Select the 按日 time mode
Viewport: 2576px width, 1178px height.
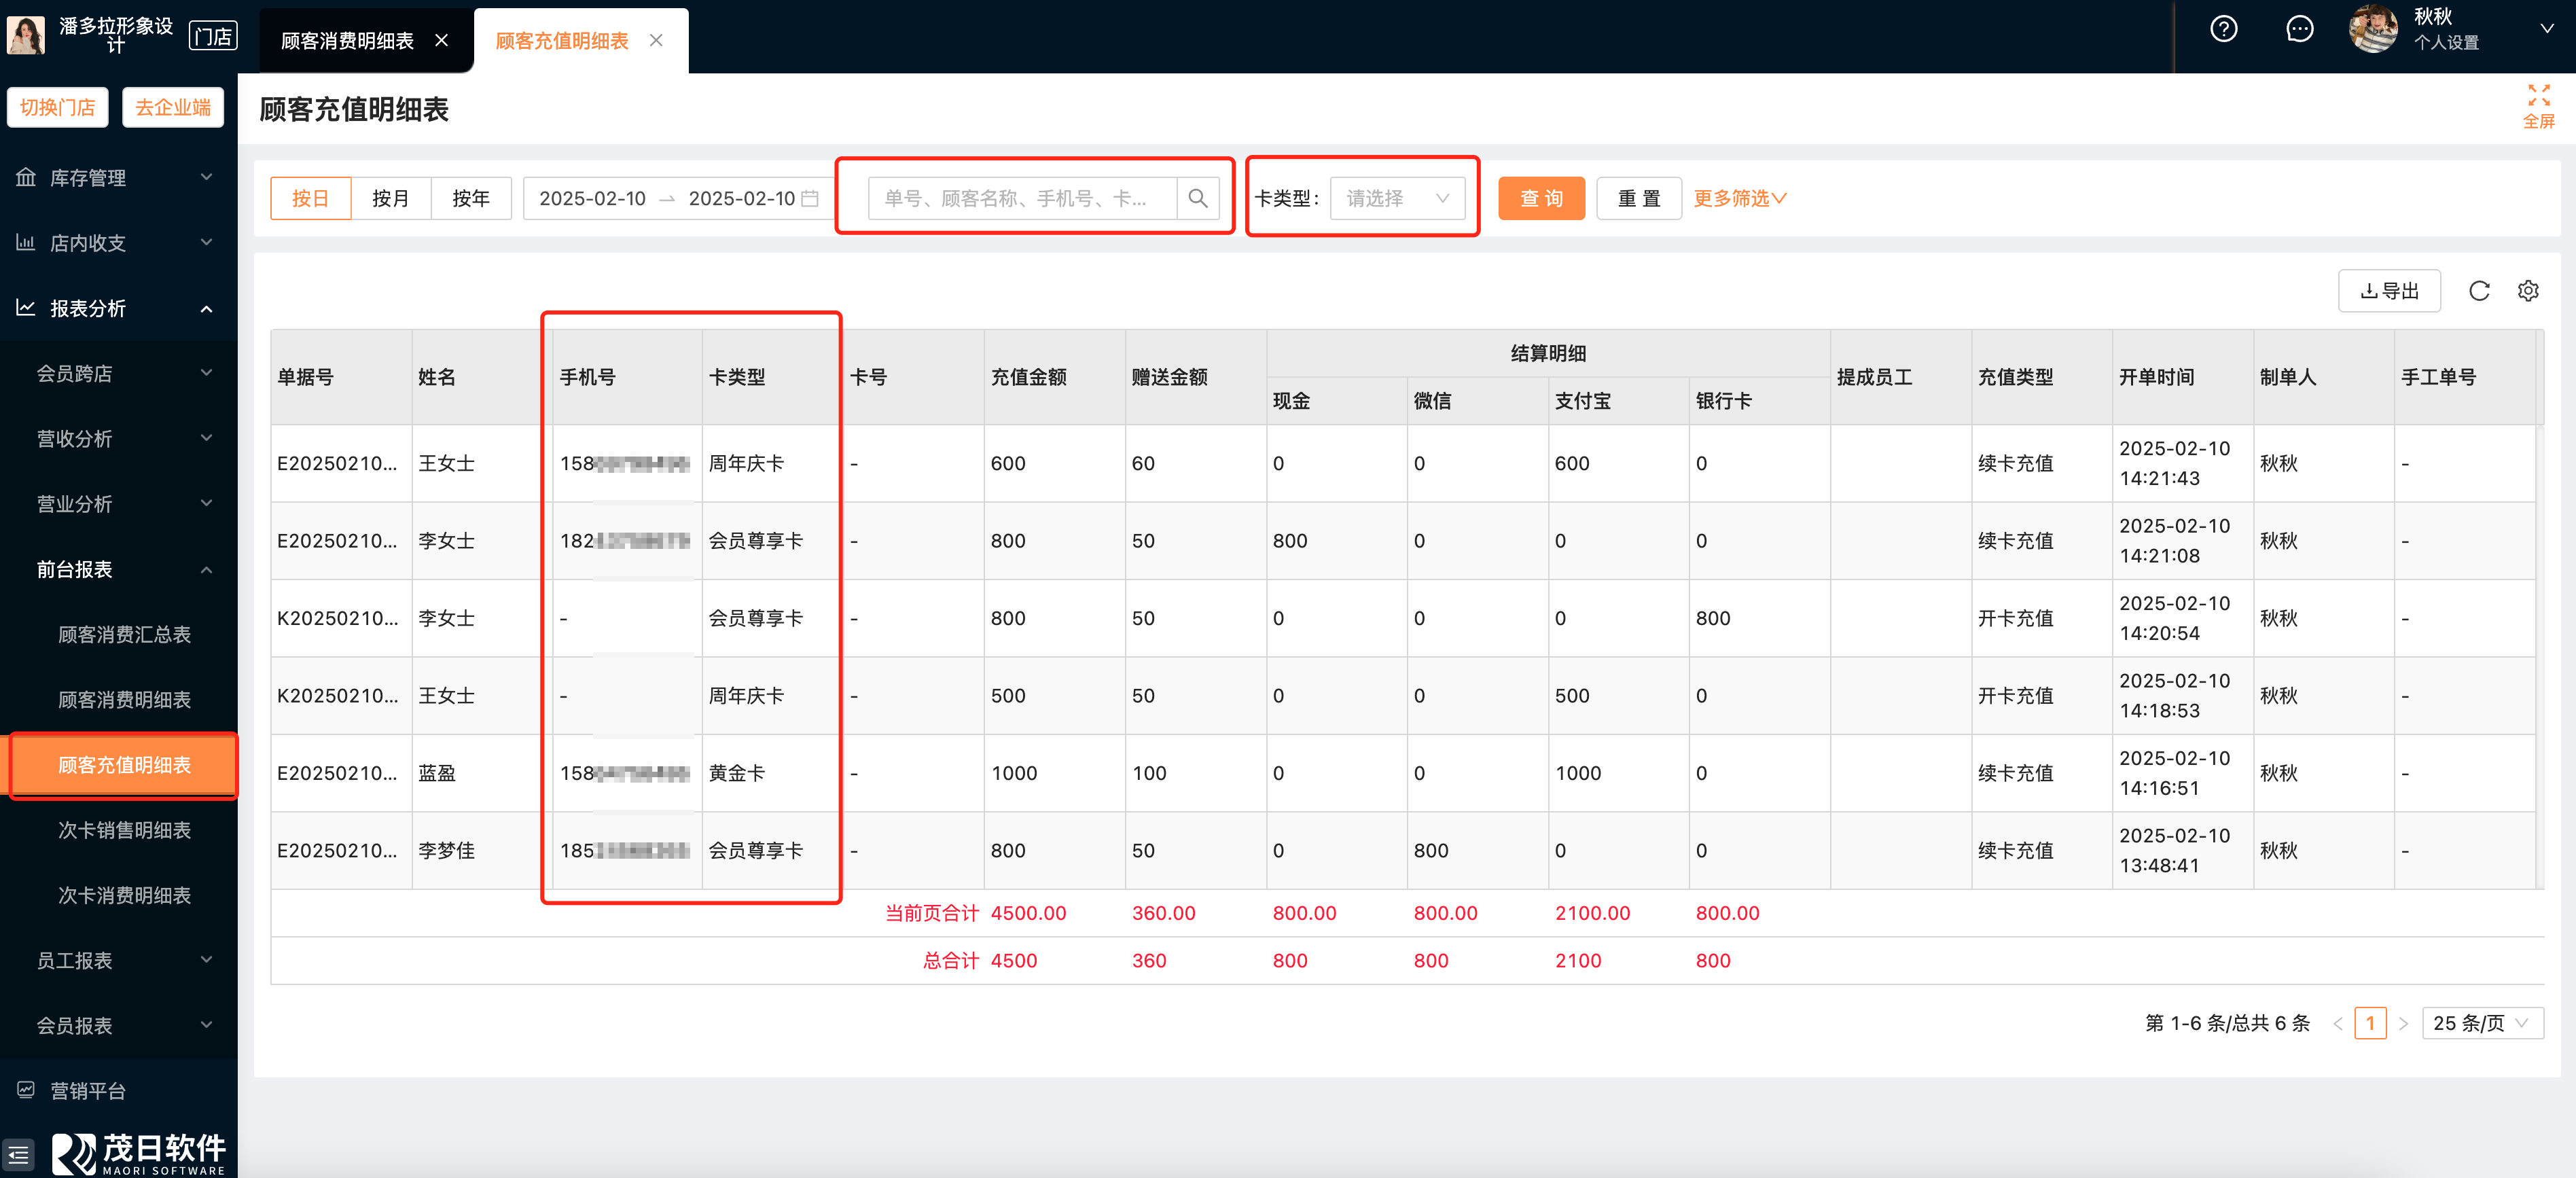(310, 198)
